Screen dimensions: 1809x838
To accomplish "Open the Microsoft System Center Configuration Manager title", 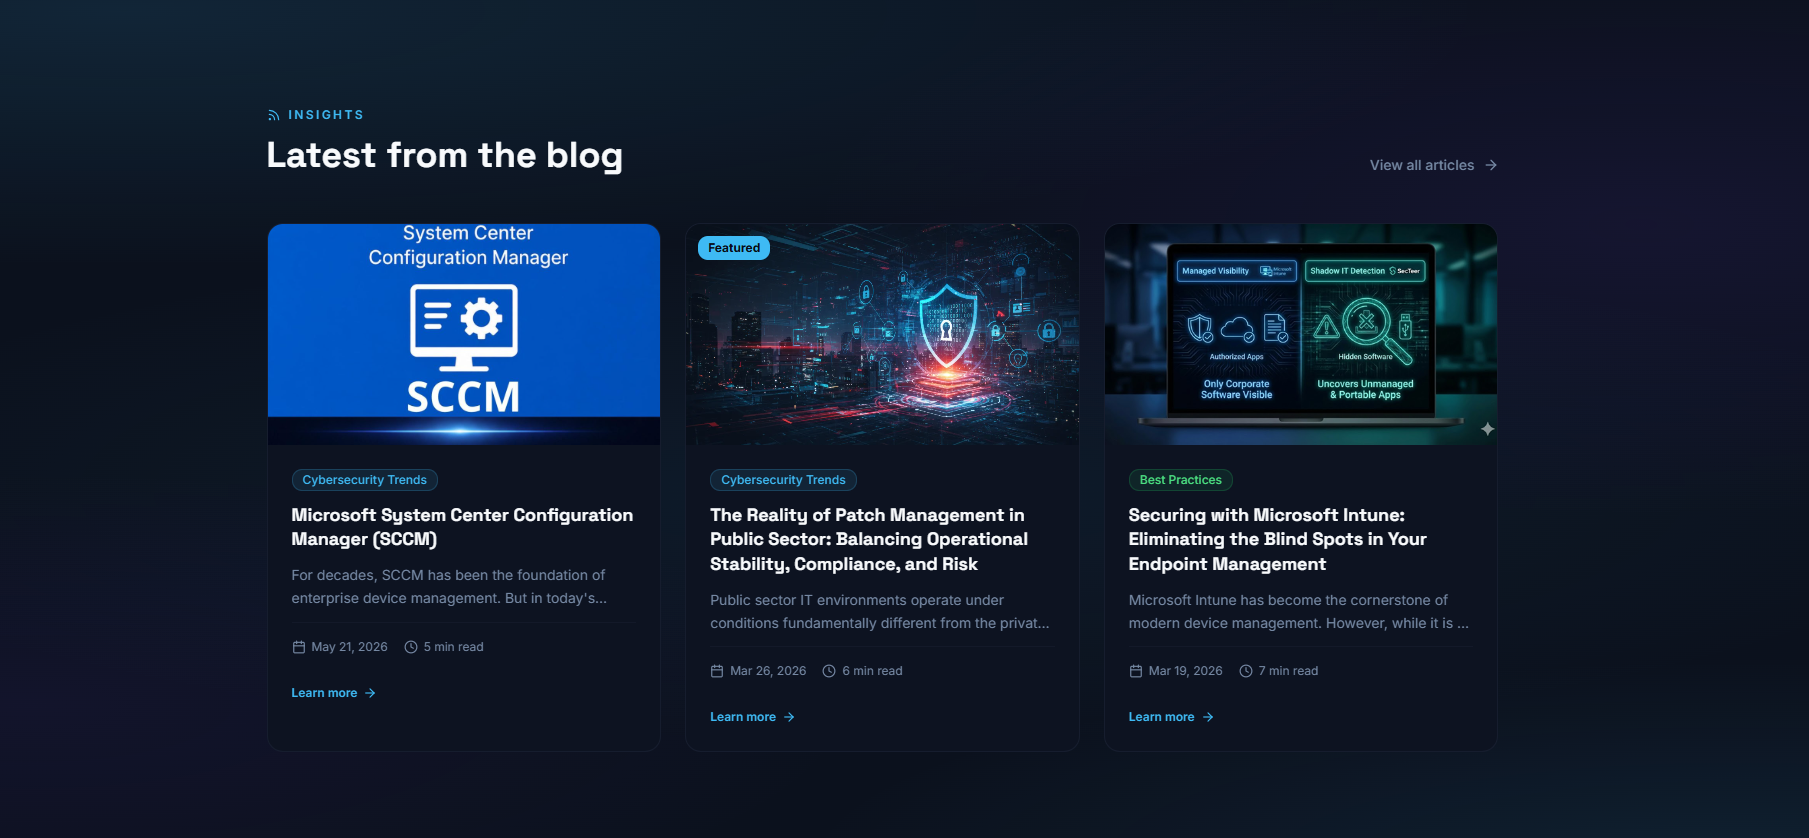I will tap(462, 527).
